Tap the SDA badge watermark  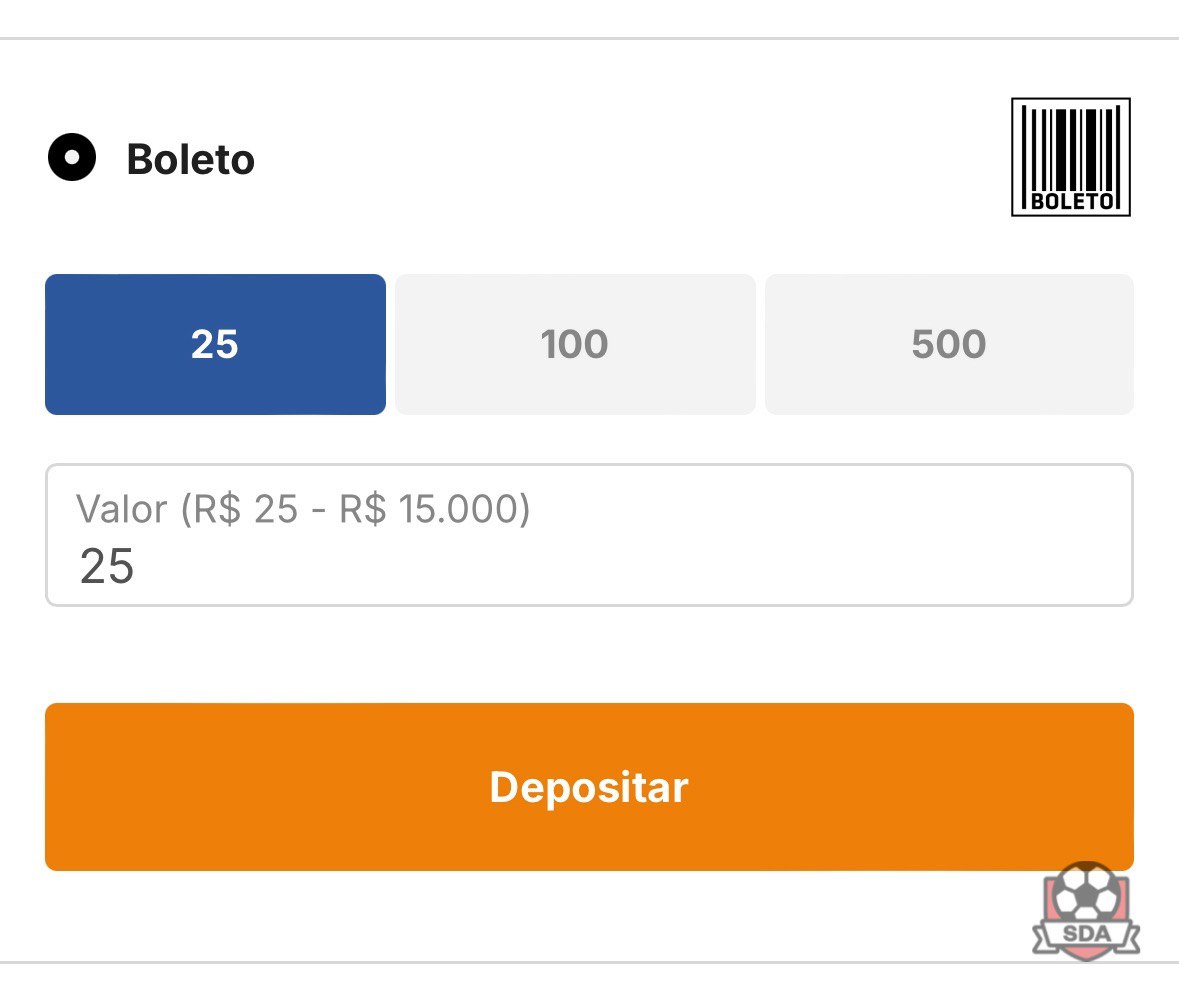pyautogui.click(x=1087, y=911)
